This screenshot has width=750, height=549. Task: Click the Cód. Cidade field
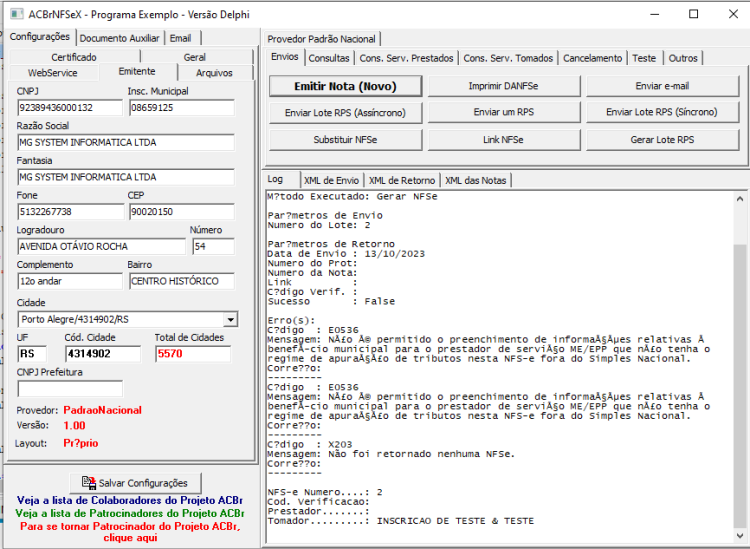click(x=103, y=354)
